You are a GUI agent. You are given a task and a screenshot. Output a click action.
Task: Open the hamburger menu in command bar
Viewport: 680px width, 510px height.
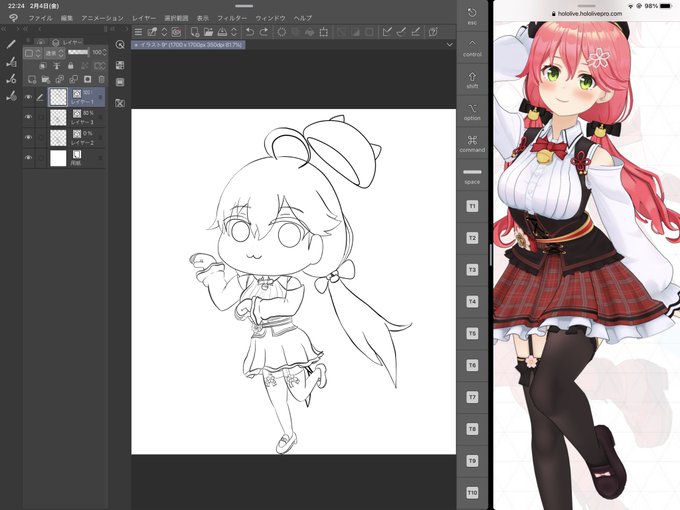coord(138,32)
